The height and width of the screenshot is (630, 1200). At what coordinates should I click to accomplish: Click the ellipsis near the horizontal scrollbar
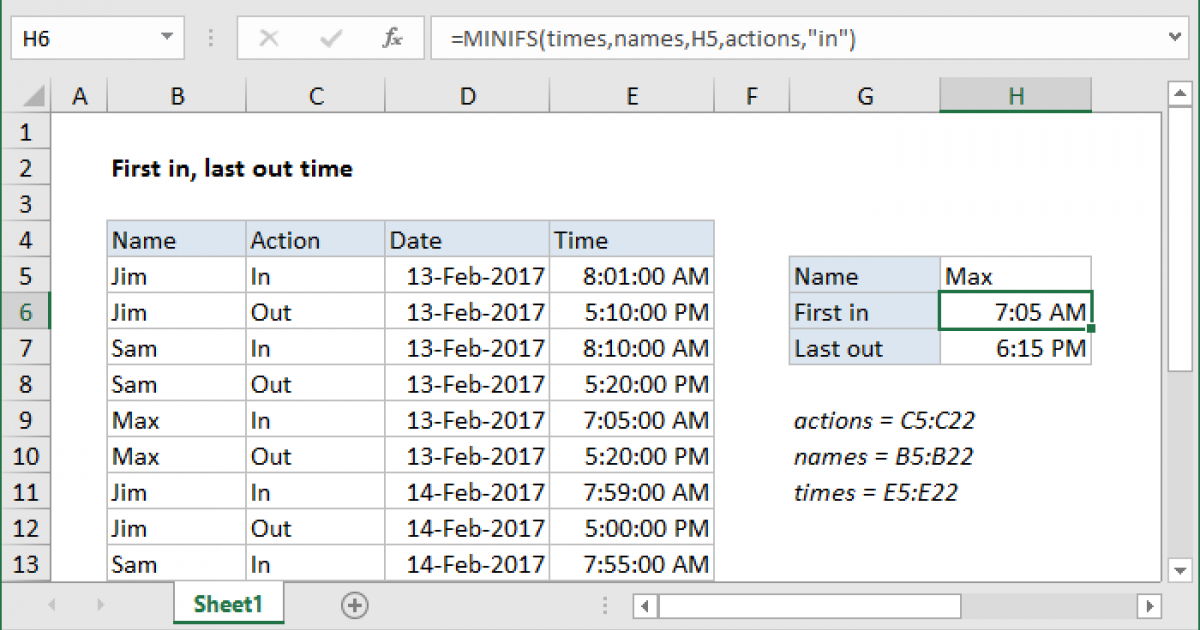(x=605, y=606)
